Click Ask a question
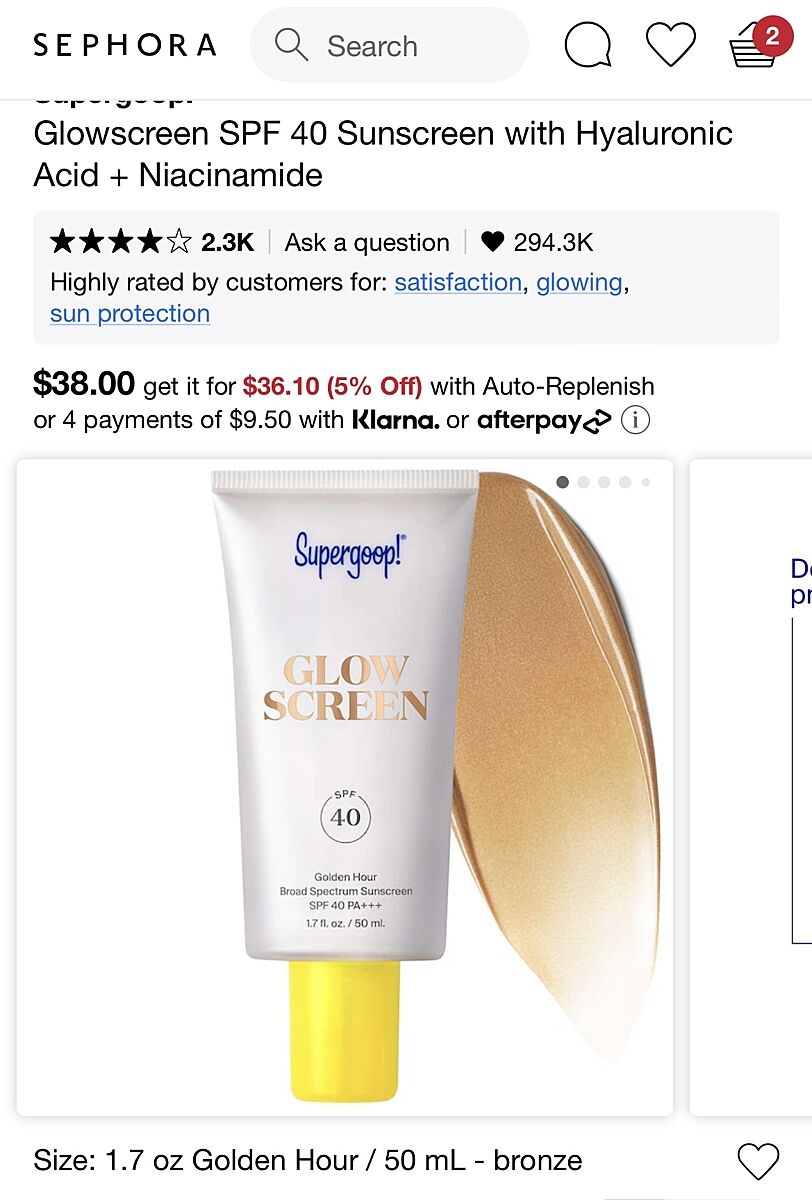 (367, 242)
